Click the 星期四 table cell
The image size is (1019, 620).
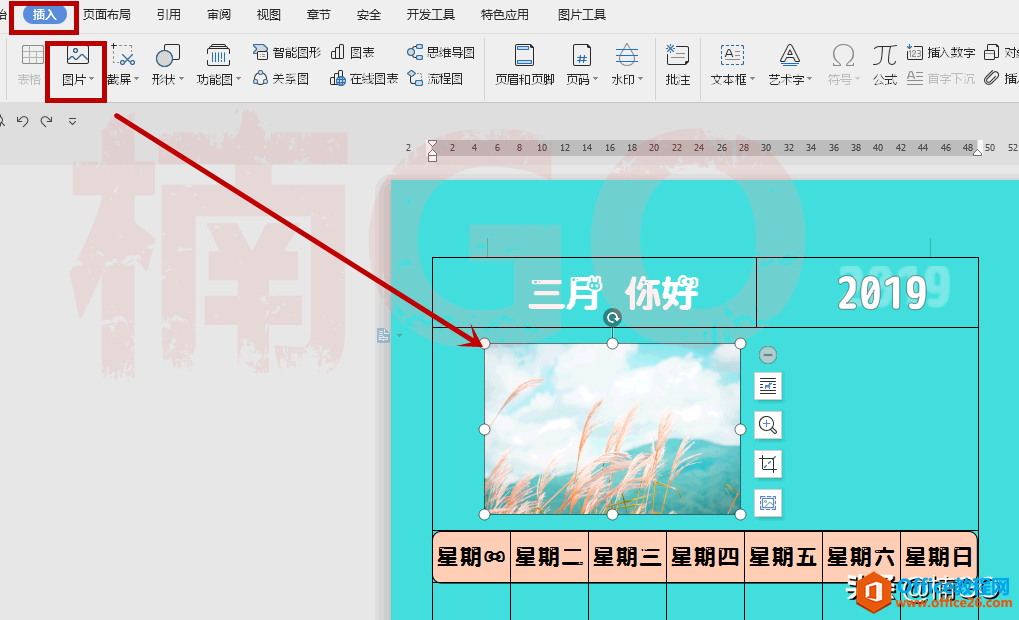click(705, 557)
